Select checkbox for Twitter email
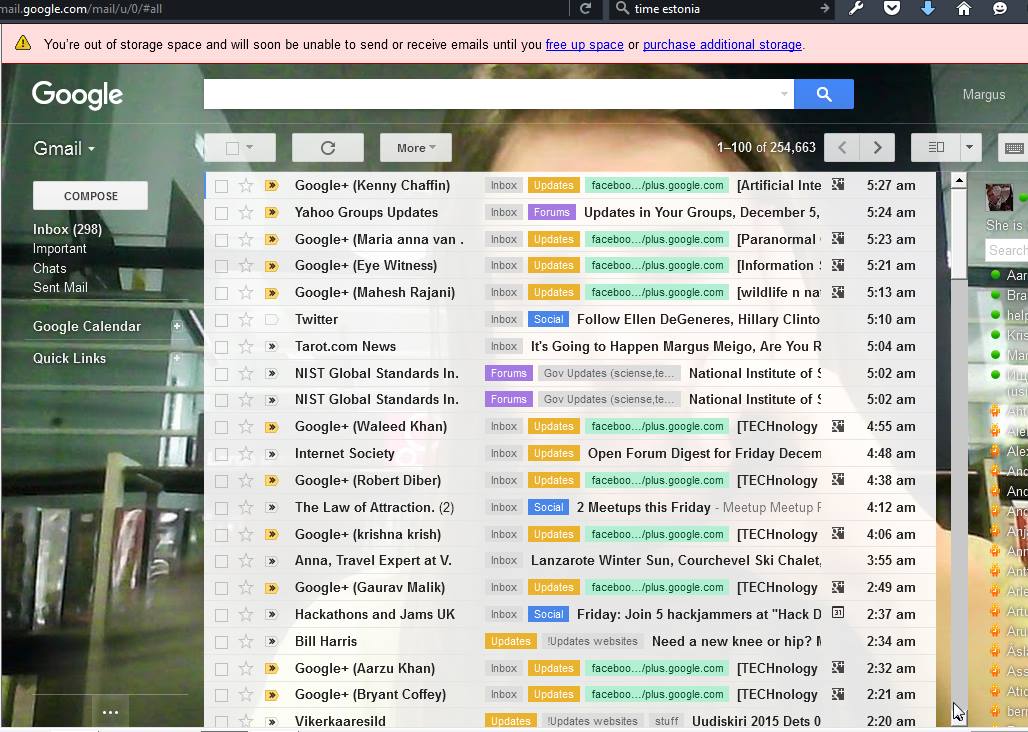 pyautogui.click(x=222, y=320)
